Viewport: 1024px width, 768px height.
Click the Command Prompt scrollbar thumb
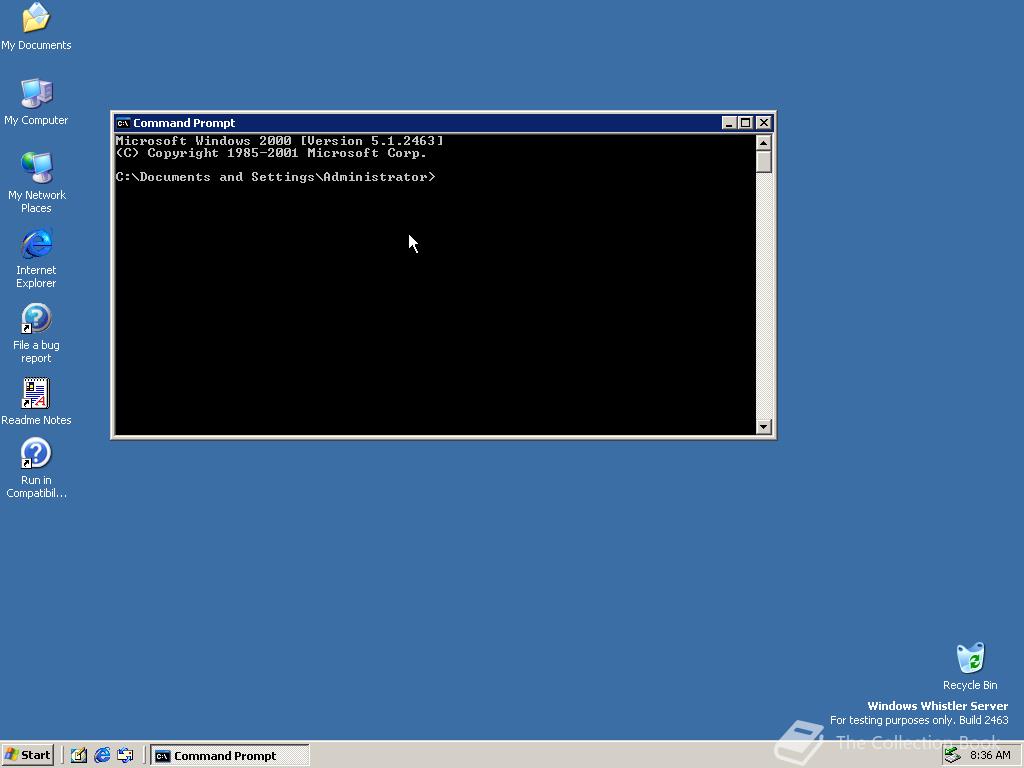coord(763,162)
